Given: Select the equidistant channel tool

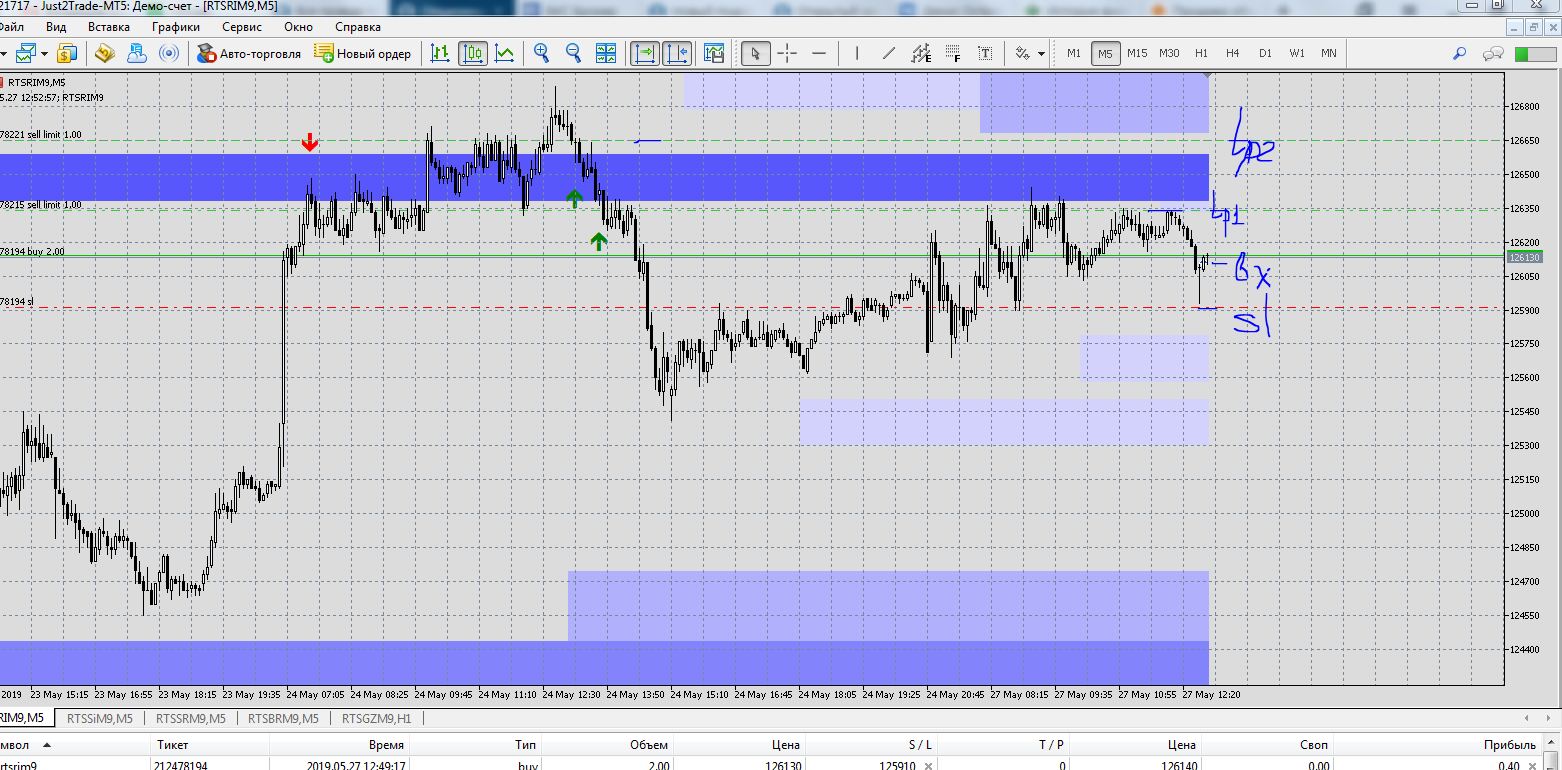Looking at the screenshot, I should [921, 53].
